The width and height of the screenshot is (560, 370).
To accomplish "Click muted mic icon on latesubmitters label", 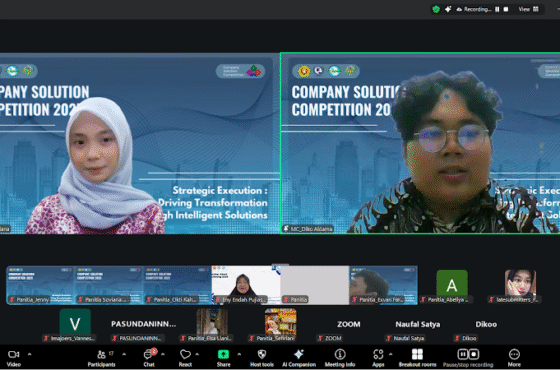I will tap(492, 300).
